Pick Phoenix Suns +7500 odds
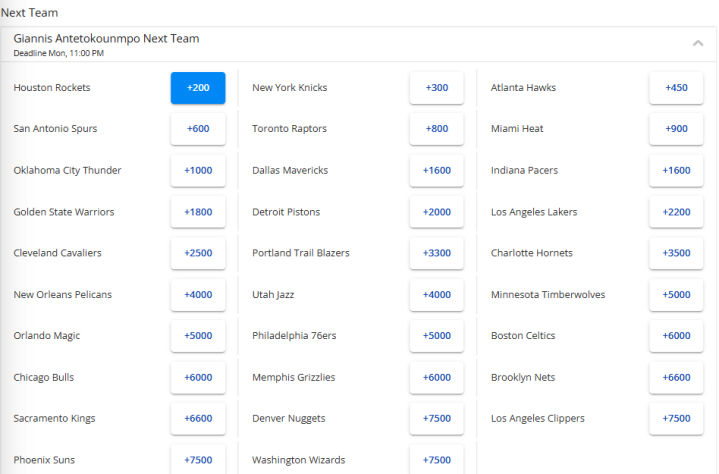 pyautogui.click(x=198, y=460)
